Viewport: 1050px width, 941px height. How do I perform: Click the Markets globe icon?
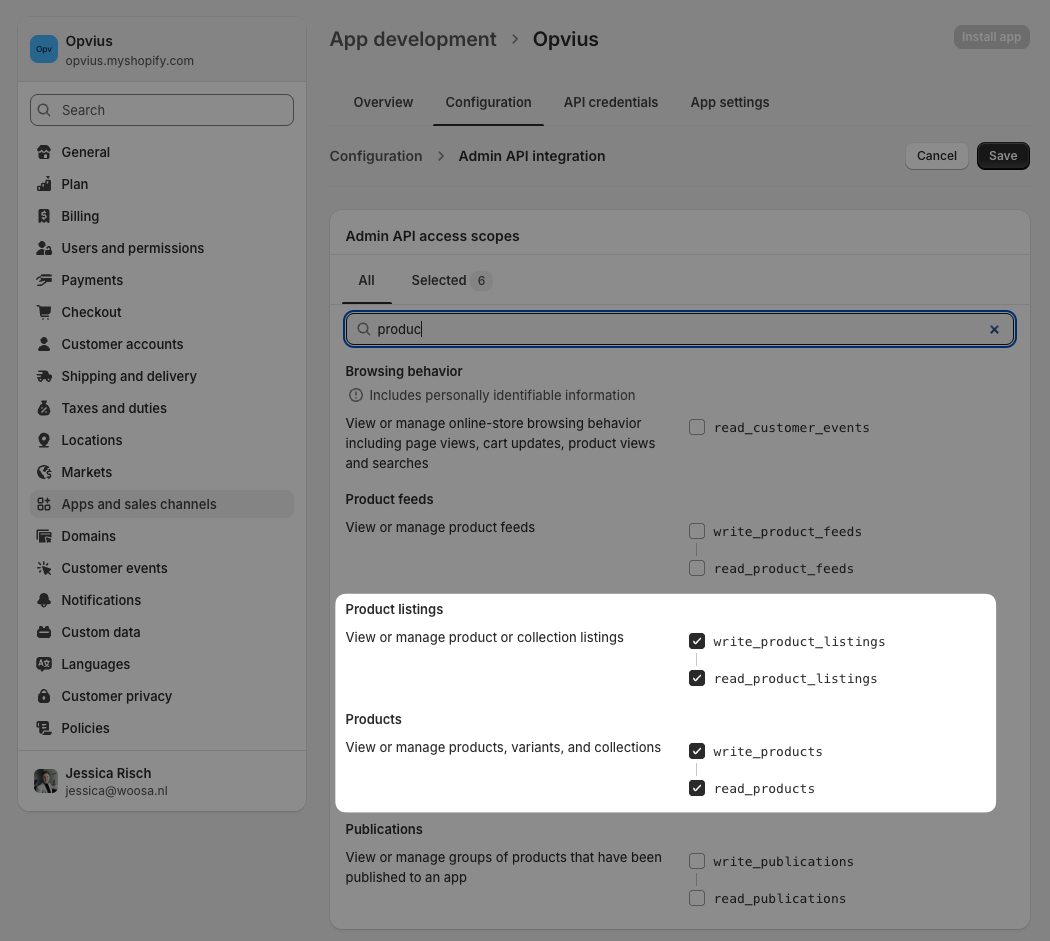[x=44, y=472]
